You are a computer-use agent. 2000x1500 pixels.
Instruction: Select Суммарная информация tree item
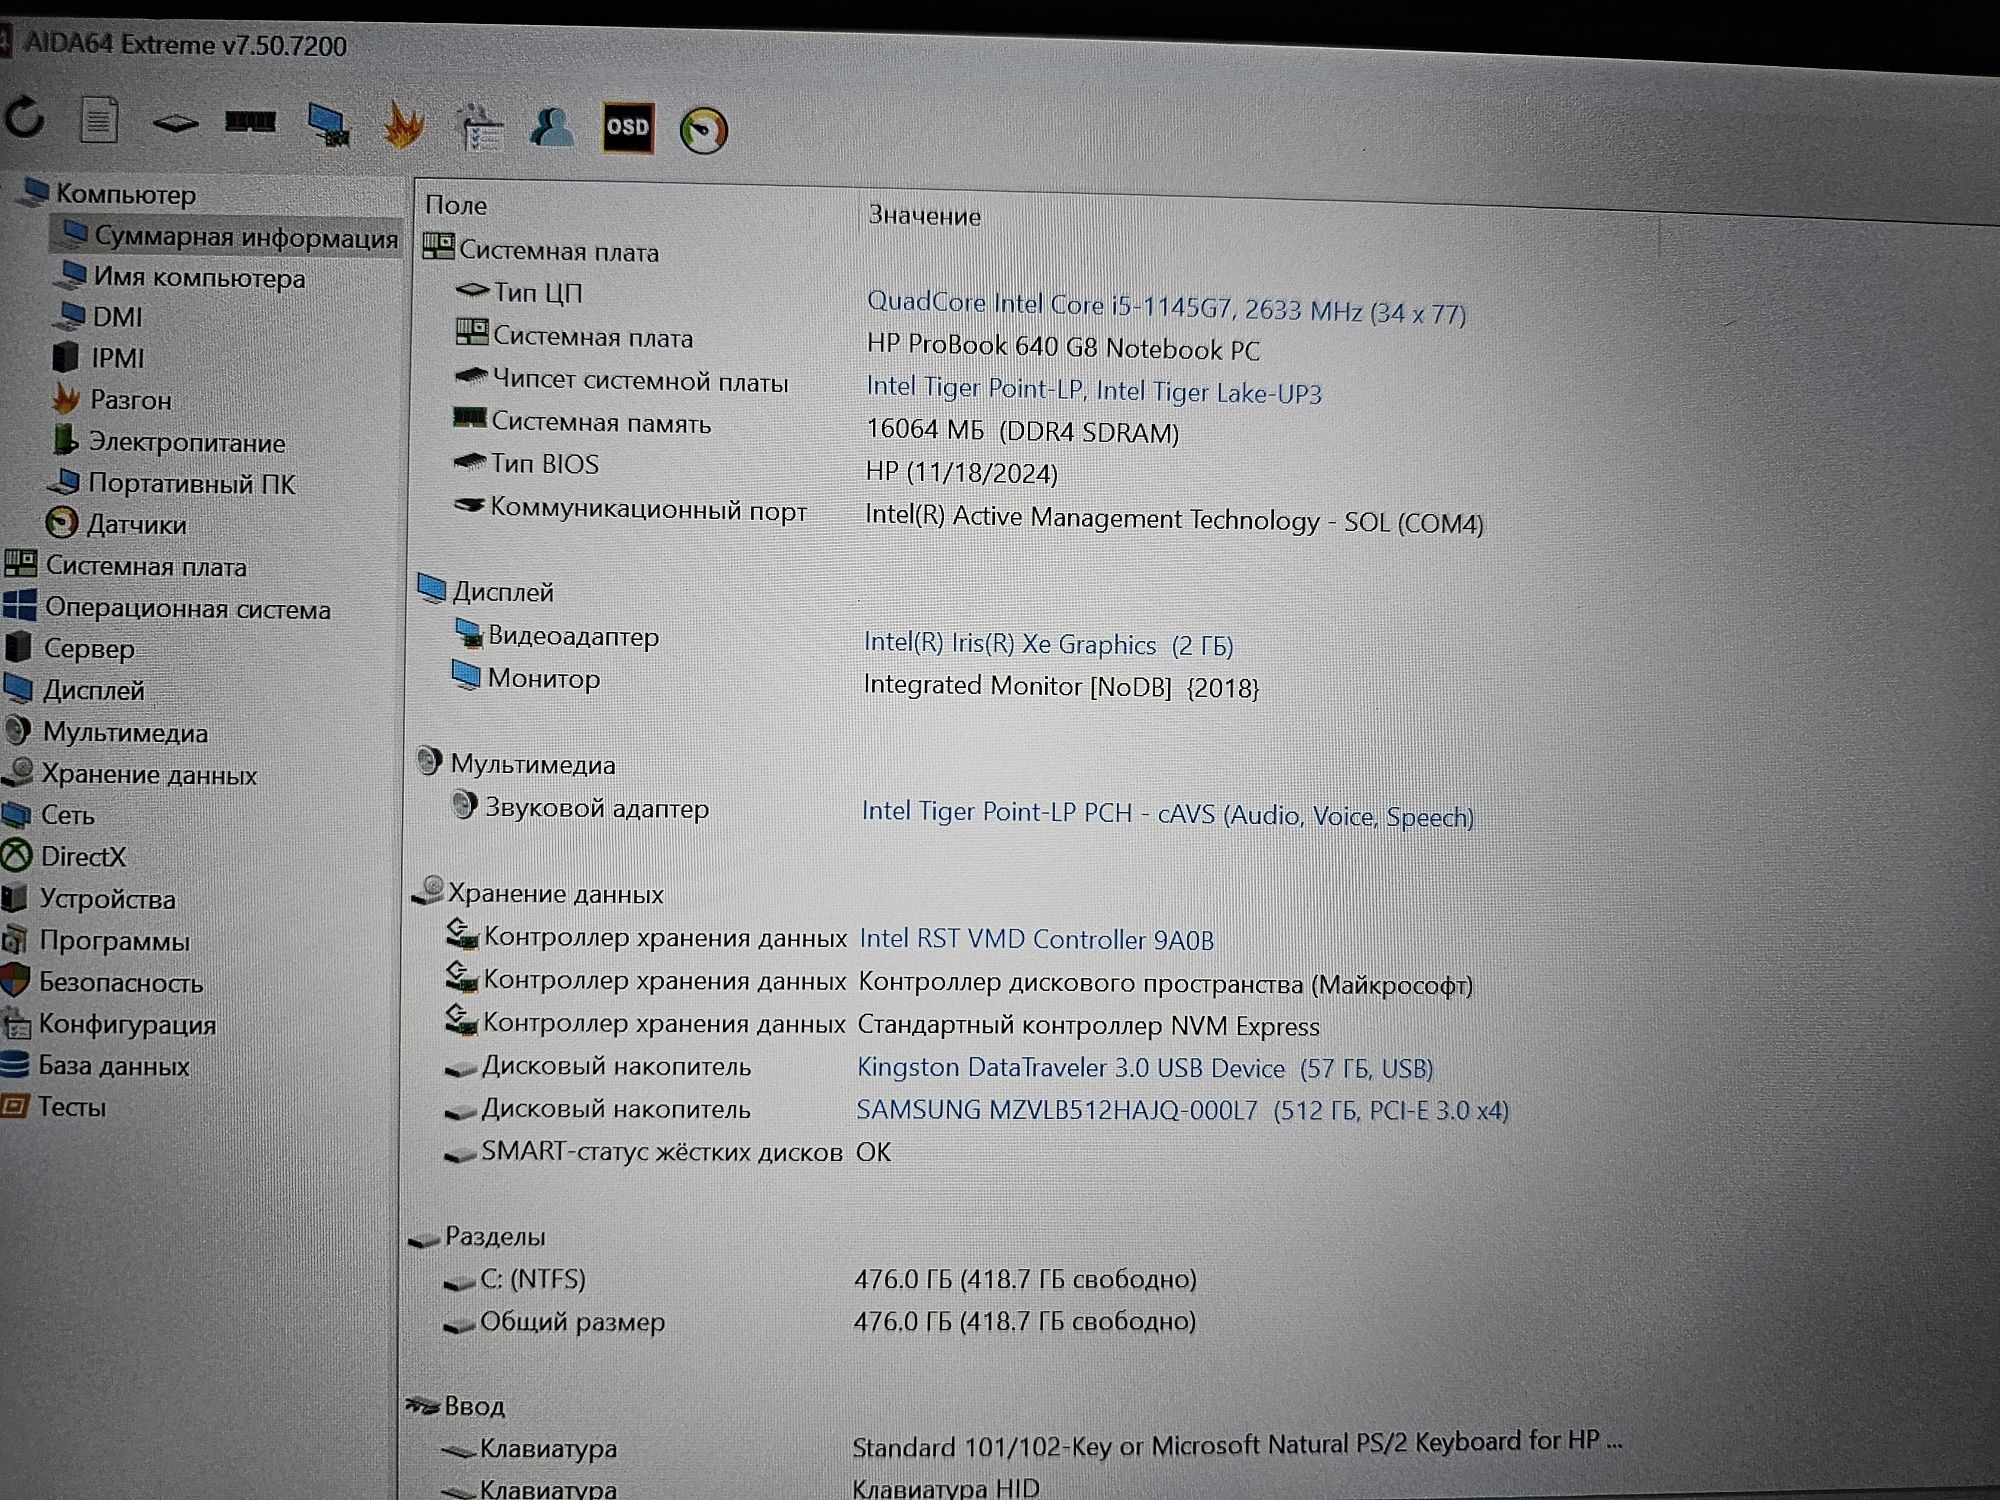click(x=246, y=237)
